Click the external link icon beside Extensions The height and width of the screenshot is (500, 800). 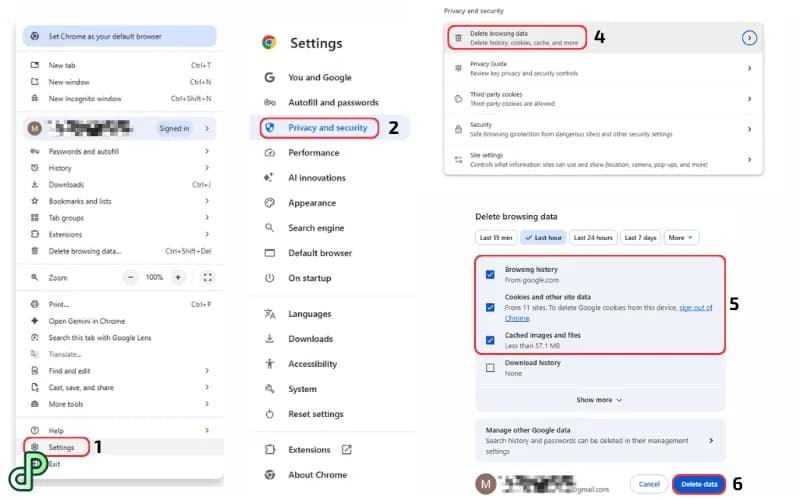pos(346,449)
